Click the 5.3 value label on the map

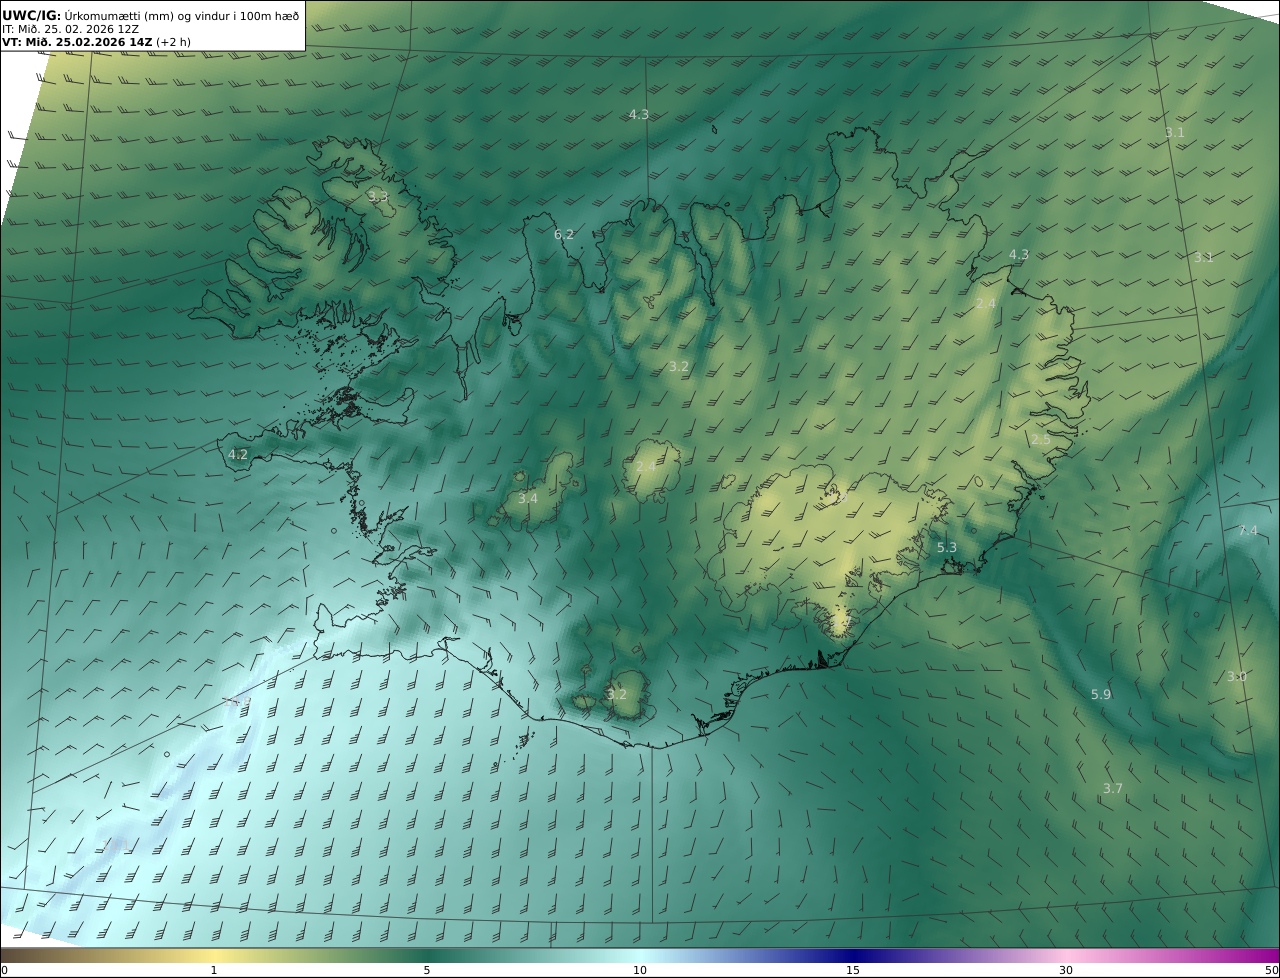[946, 548]
